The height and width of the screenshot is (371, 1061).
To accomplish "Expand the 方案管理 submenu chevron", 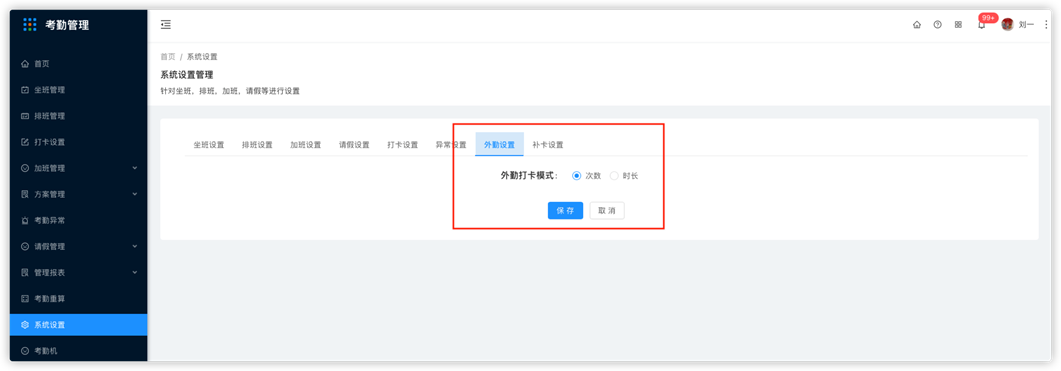I will (135, 194).
